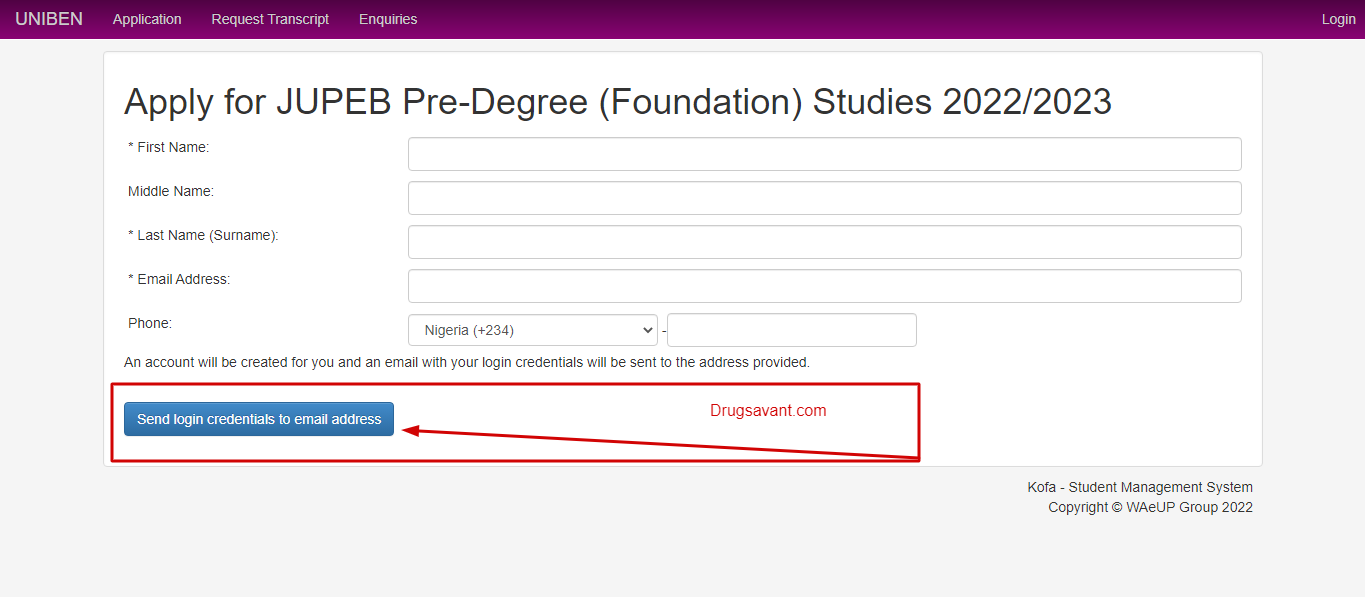Click inside the Last Name (Surname) field
This screenshot has width=1365, height=597.
pyautogui.click(x=824, y=241)
